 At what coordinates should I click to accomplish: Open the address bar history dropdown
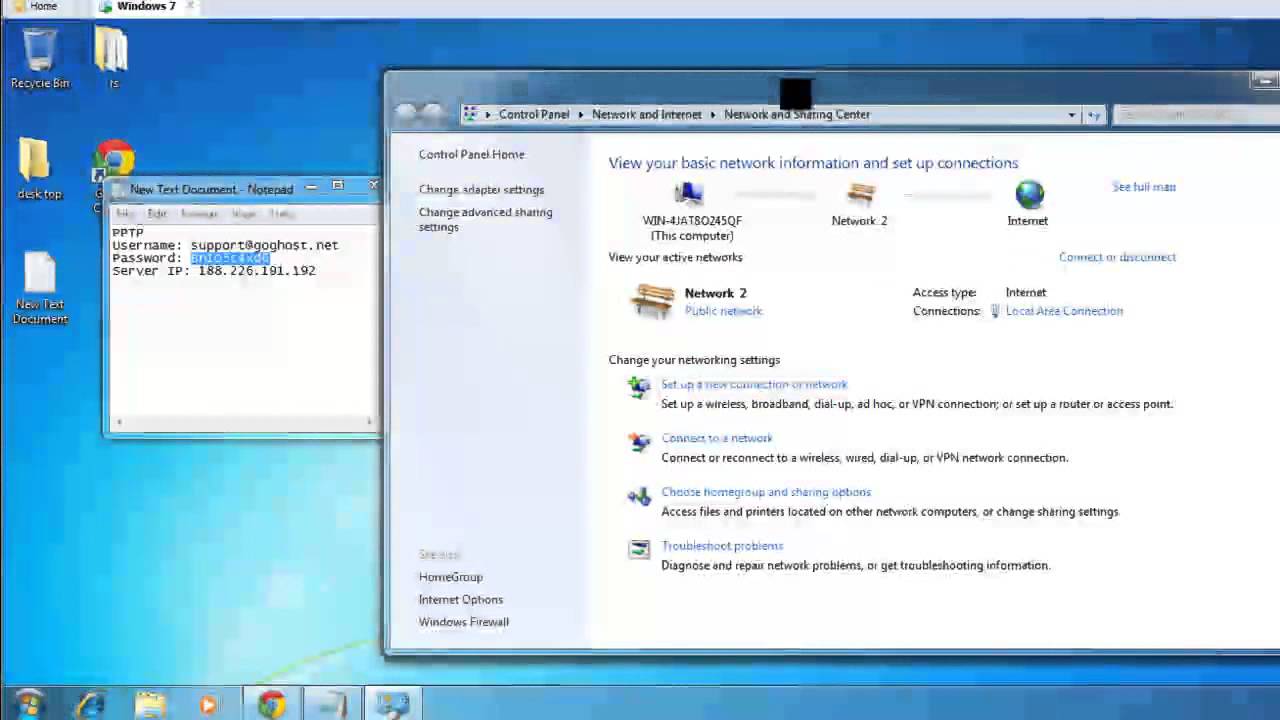1072,115
